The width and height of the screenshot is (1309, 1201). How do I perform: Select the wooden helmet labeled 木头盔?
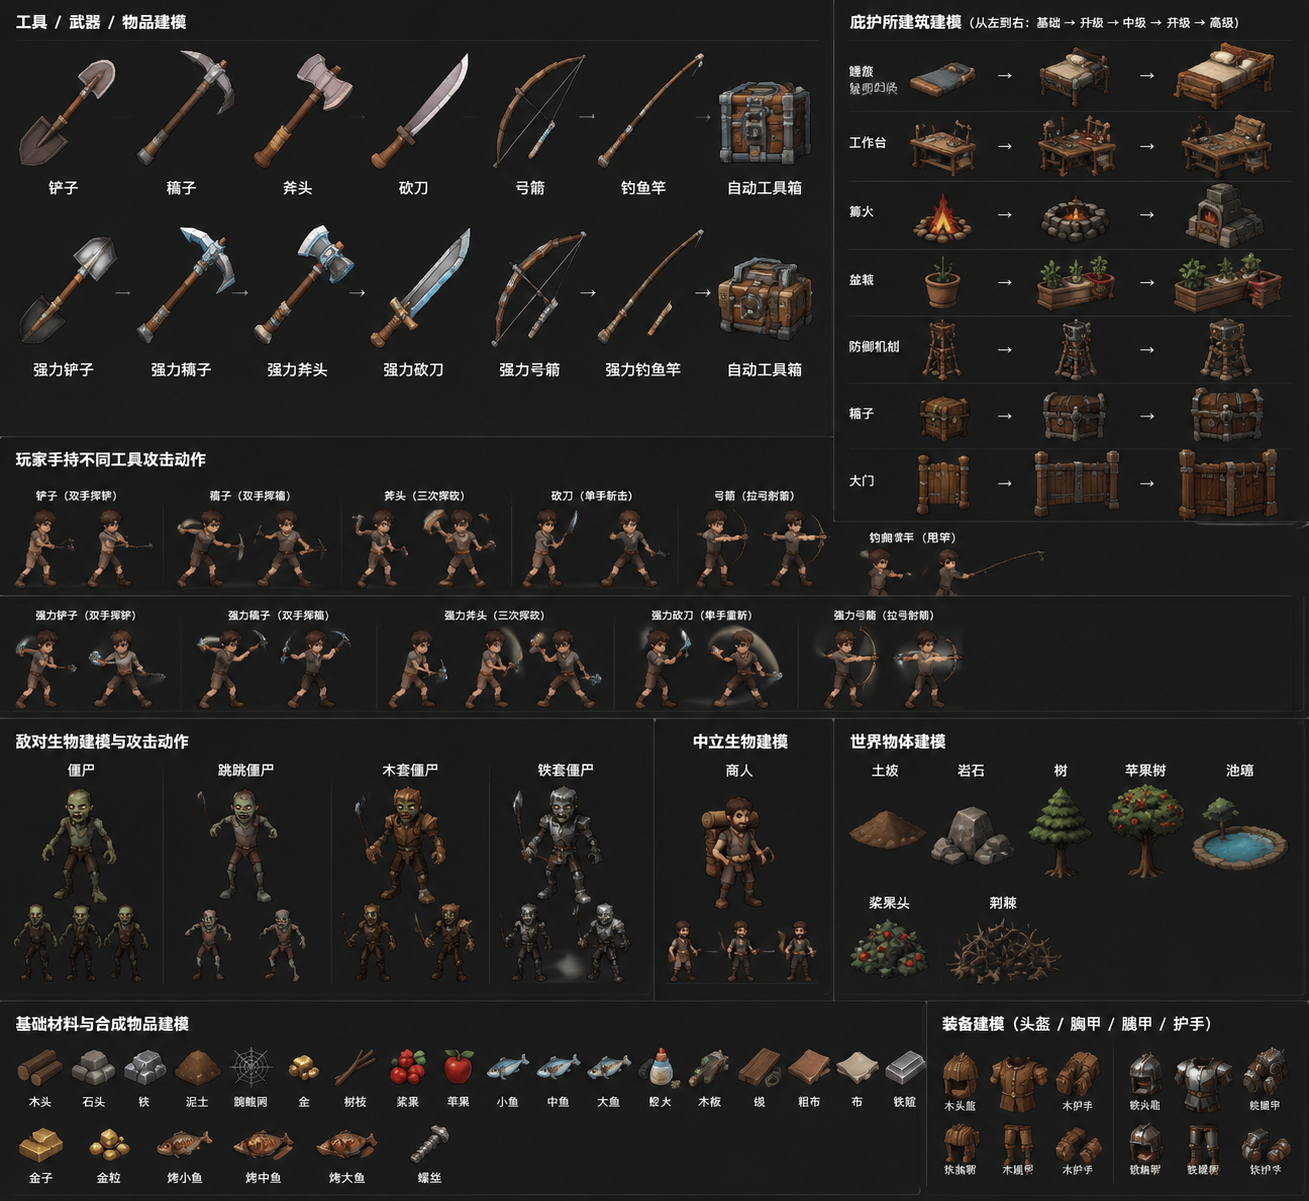961,1076
